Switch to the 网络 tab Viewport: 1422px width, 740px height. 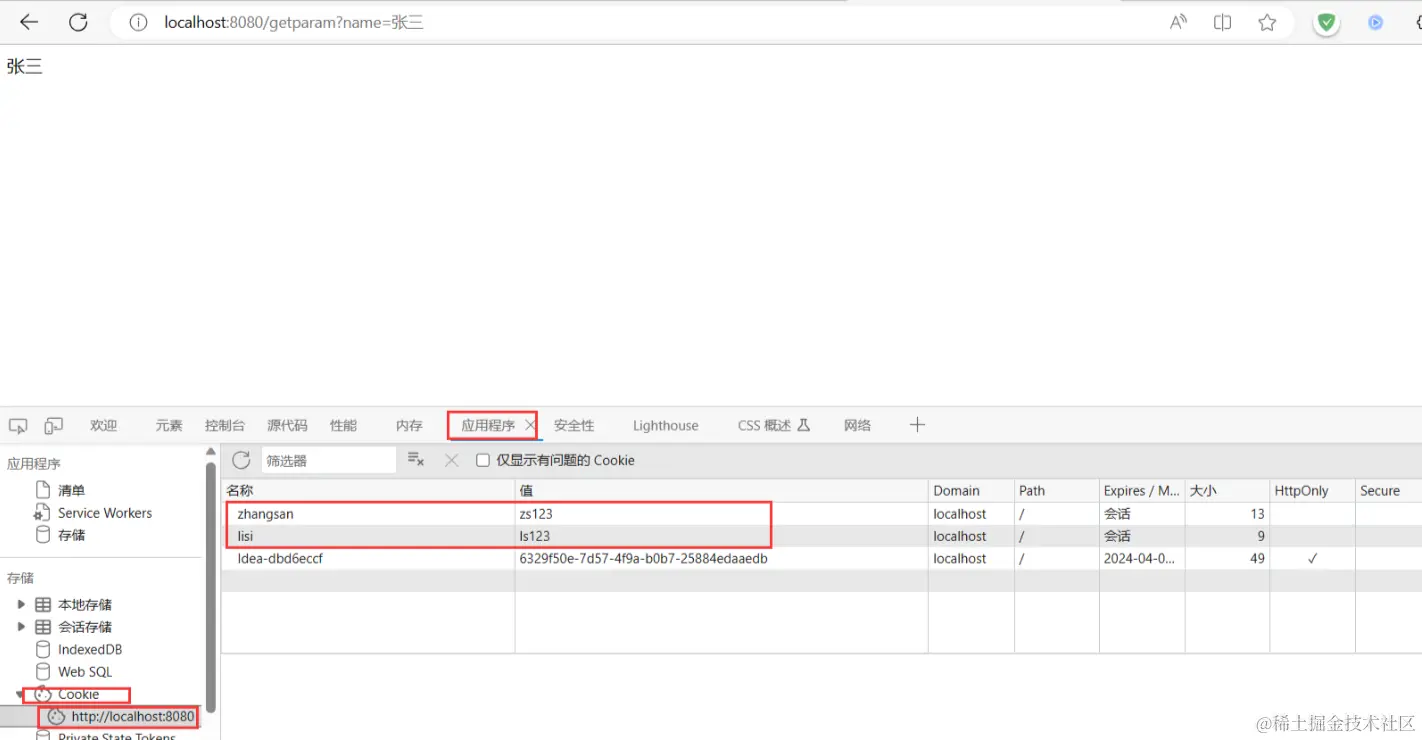coord(857,425)
